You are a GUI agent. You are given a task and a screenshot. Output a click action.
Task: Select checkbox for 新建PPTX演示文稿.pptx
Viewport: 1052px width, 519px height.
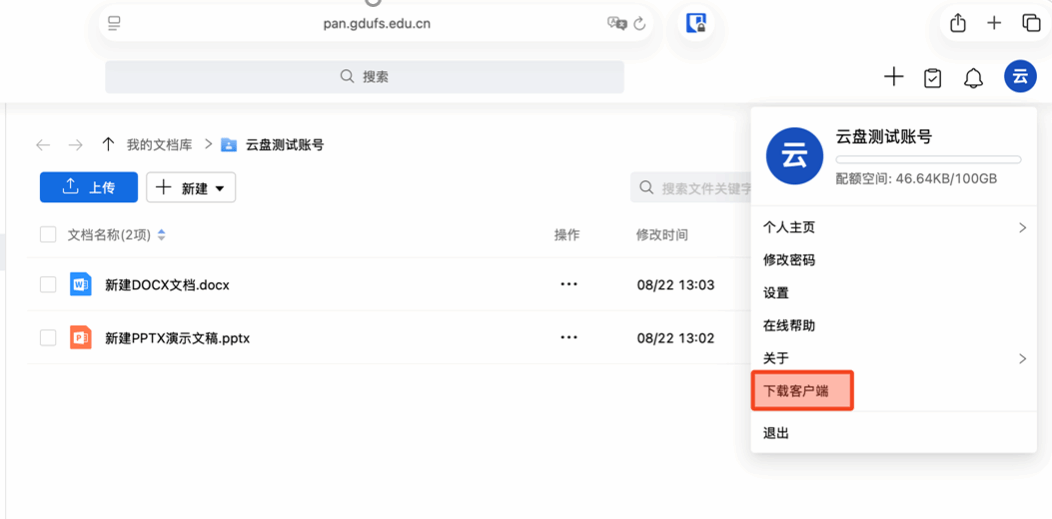48,338
